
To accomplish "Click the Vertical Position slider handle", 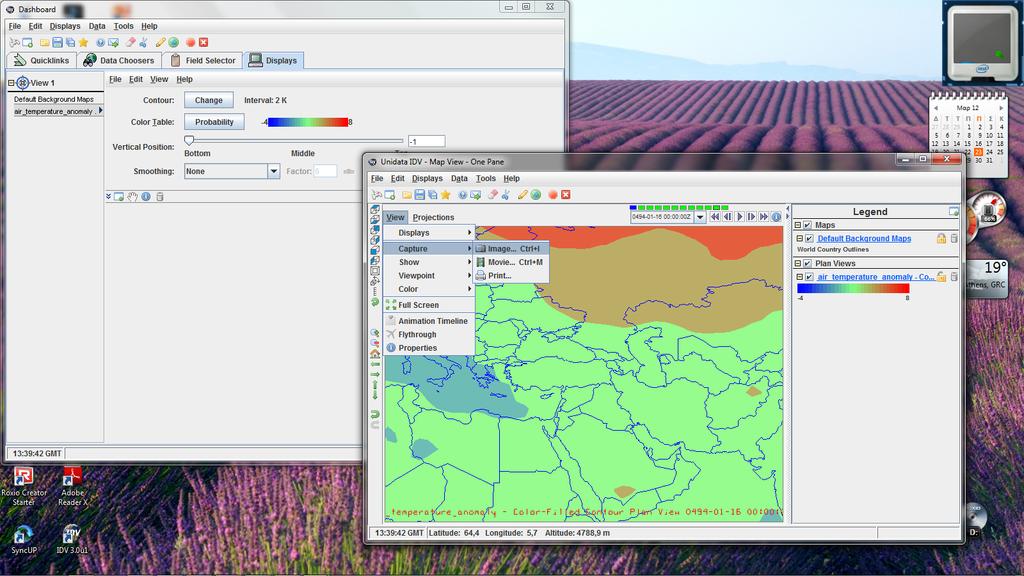I will coord(189,140).
